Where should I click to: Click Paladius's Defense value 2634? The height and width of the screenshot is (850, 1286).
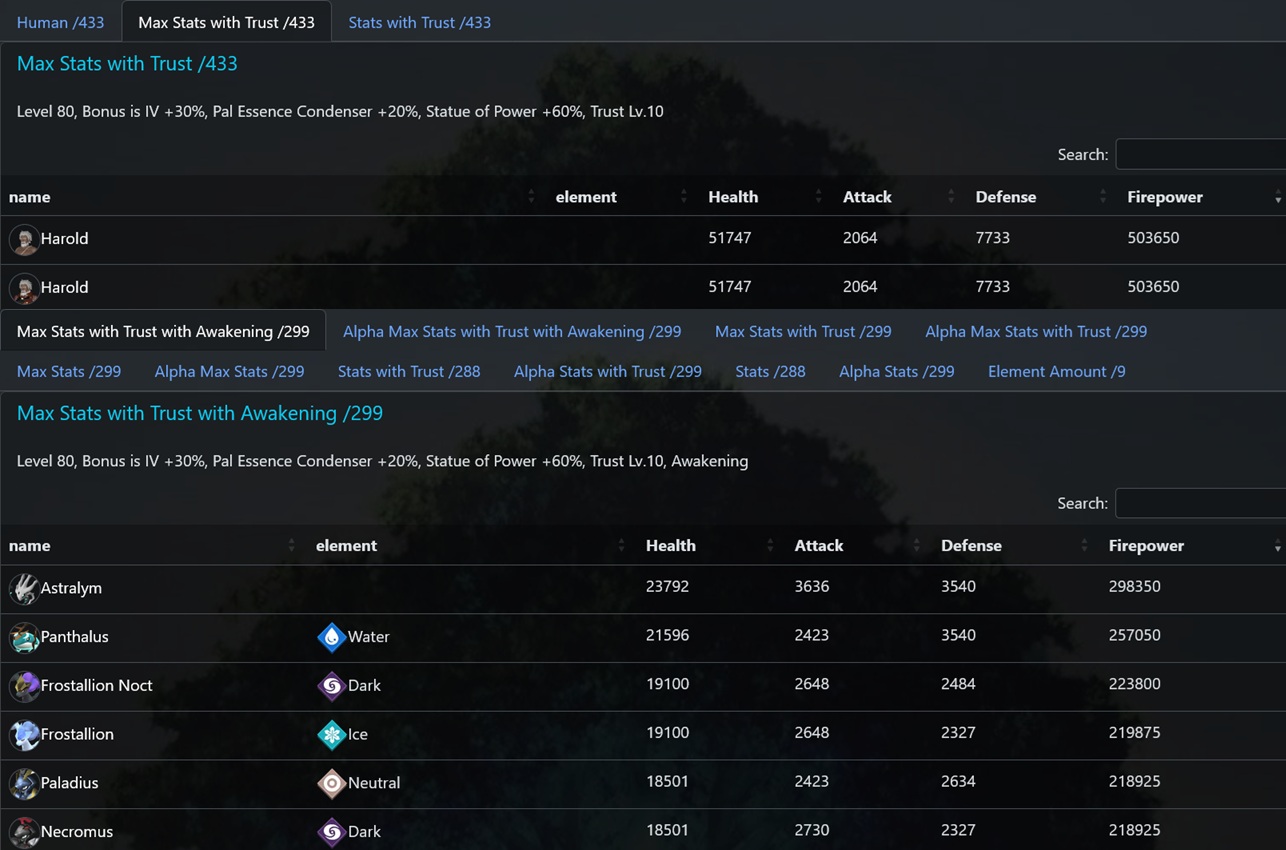pos(958,782)
